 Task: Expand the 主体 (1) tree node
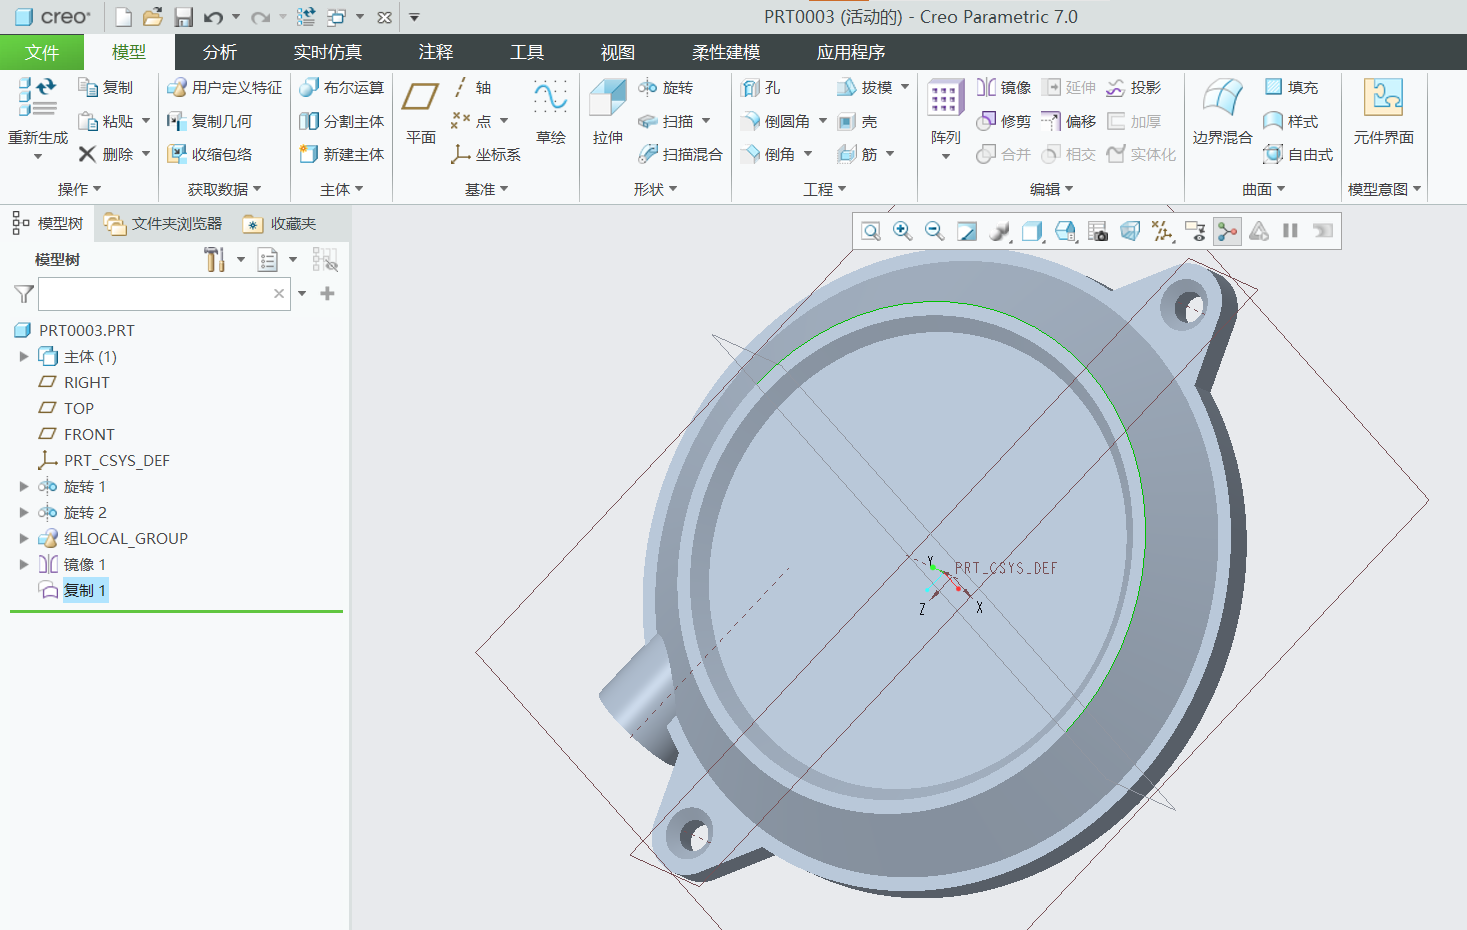24,356
